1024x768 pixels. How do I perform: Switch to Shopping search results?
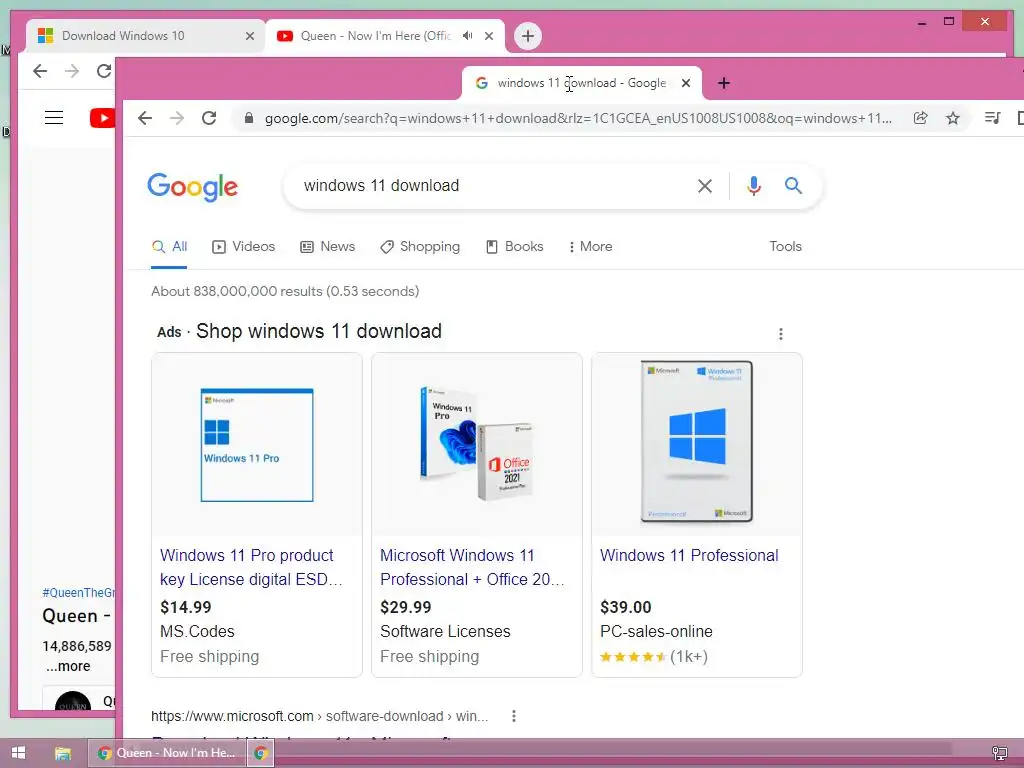pyautogui.click(x=420, y=247)
